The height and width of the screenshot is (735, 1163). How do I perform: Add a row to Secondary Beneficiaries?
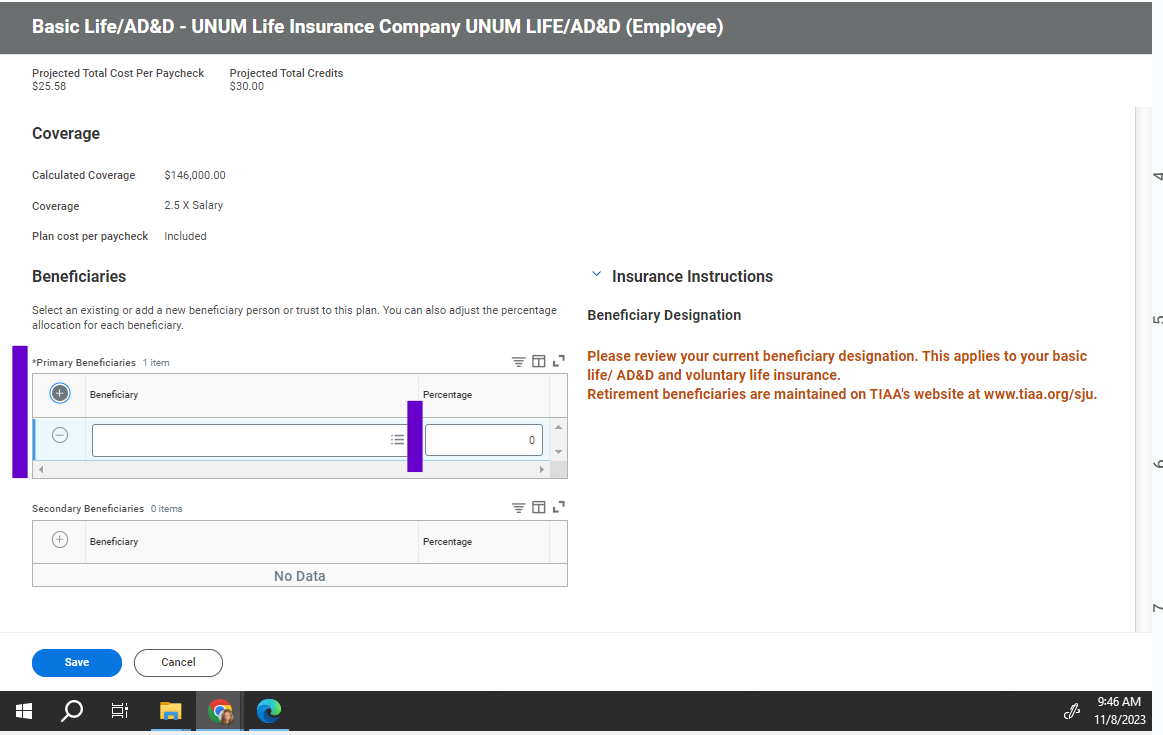[60, 540]
